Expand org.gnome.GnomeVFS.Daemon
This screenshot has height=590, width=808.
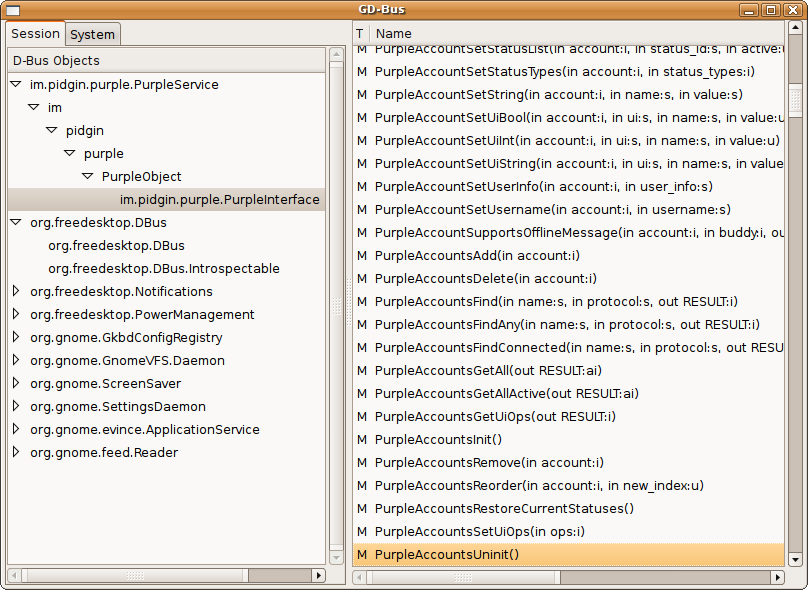point(16,360)
